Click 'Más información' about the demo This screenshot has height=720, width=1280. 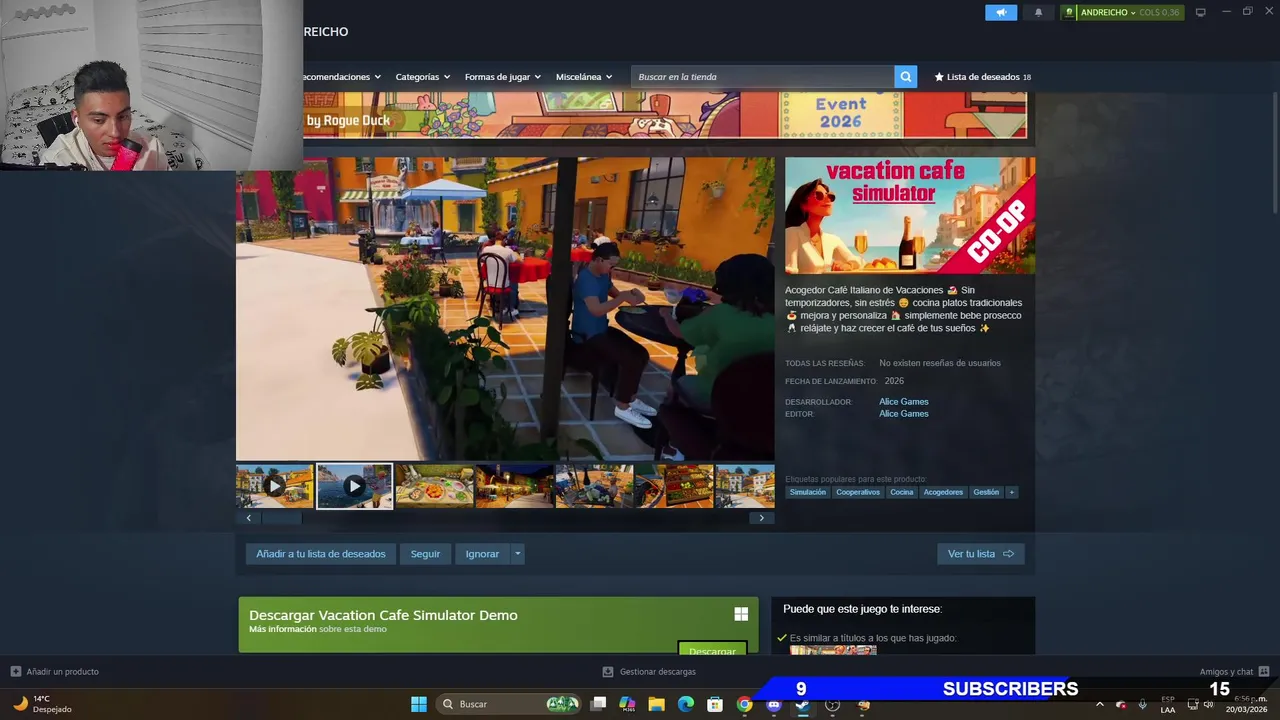(x=282, y=629)
